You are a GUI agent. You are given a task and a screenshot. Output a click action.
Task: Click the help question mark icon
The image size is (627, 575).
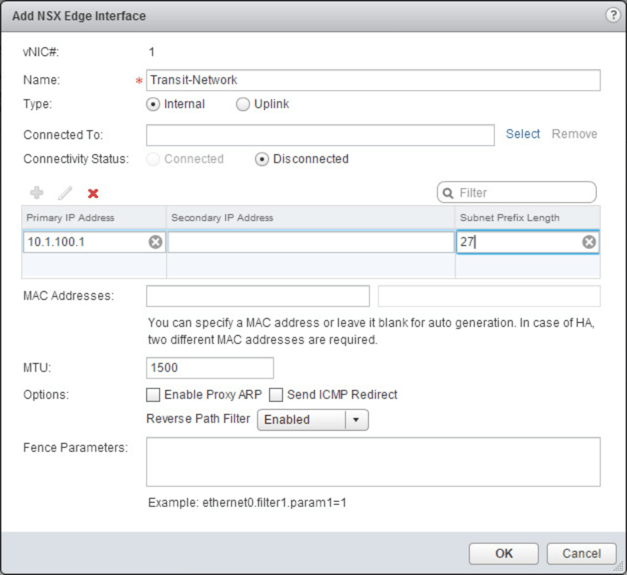coord(612,15)
